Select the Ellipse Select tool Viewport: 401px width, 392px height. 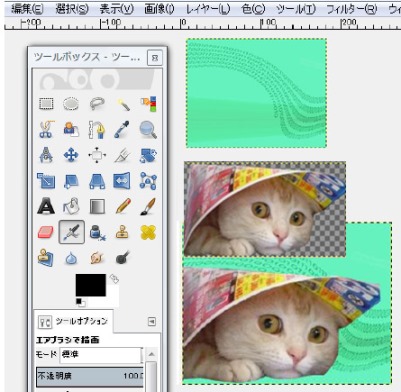pyautogui.click(x=71, y=104)
